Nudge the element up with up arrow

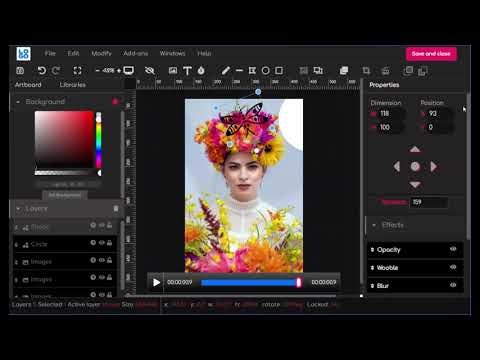tap(415, 149)
